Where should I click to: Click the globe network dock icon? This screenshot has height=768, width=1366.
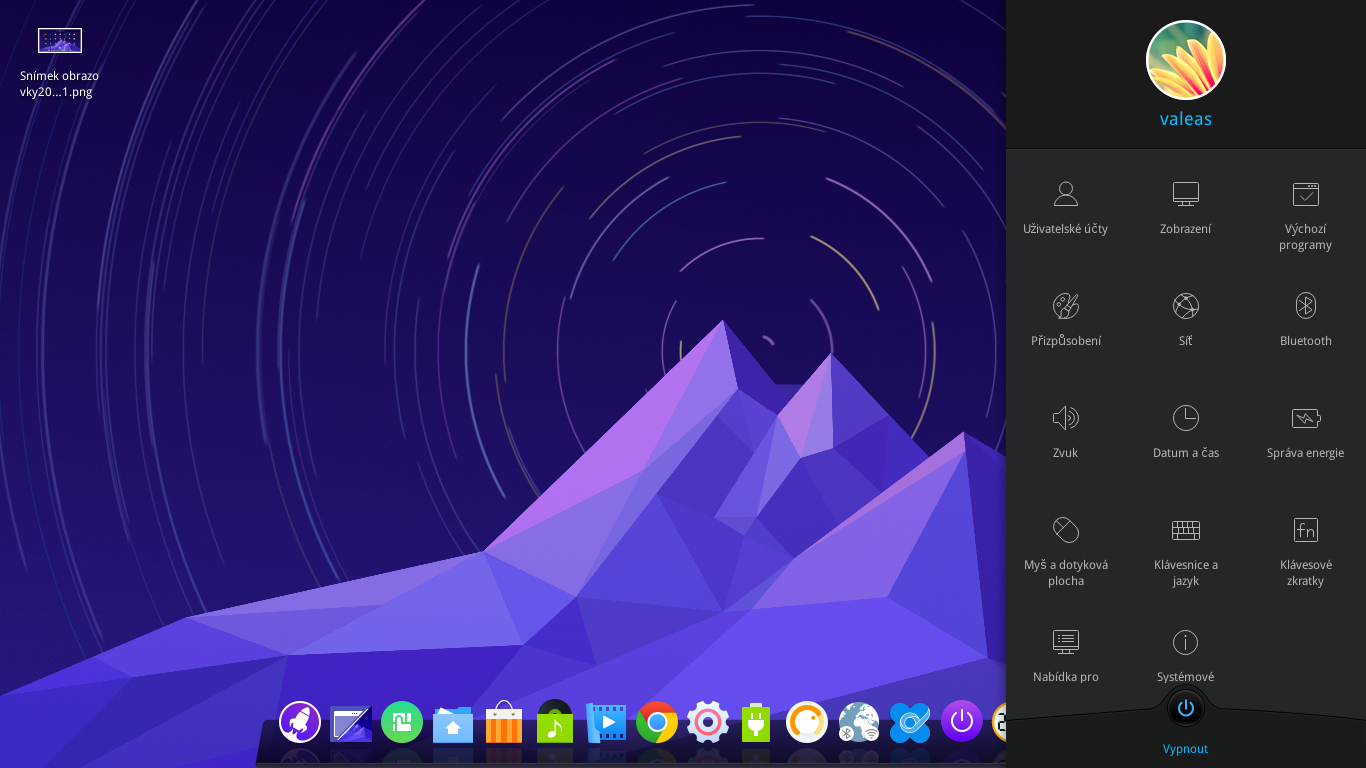point(859,721)
